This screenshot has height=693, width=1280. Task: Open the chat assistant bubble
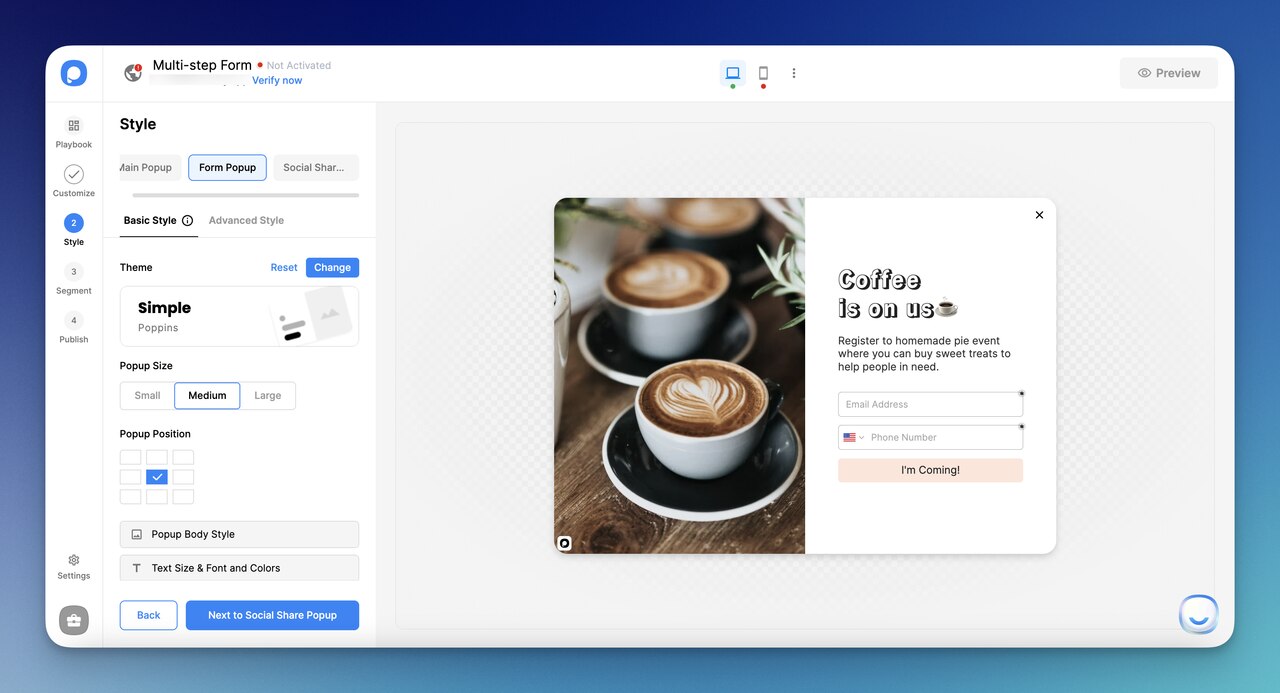[x=1199, y=614]
